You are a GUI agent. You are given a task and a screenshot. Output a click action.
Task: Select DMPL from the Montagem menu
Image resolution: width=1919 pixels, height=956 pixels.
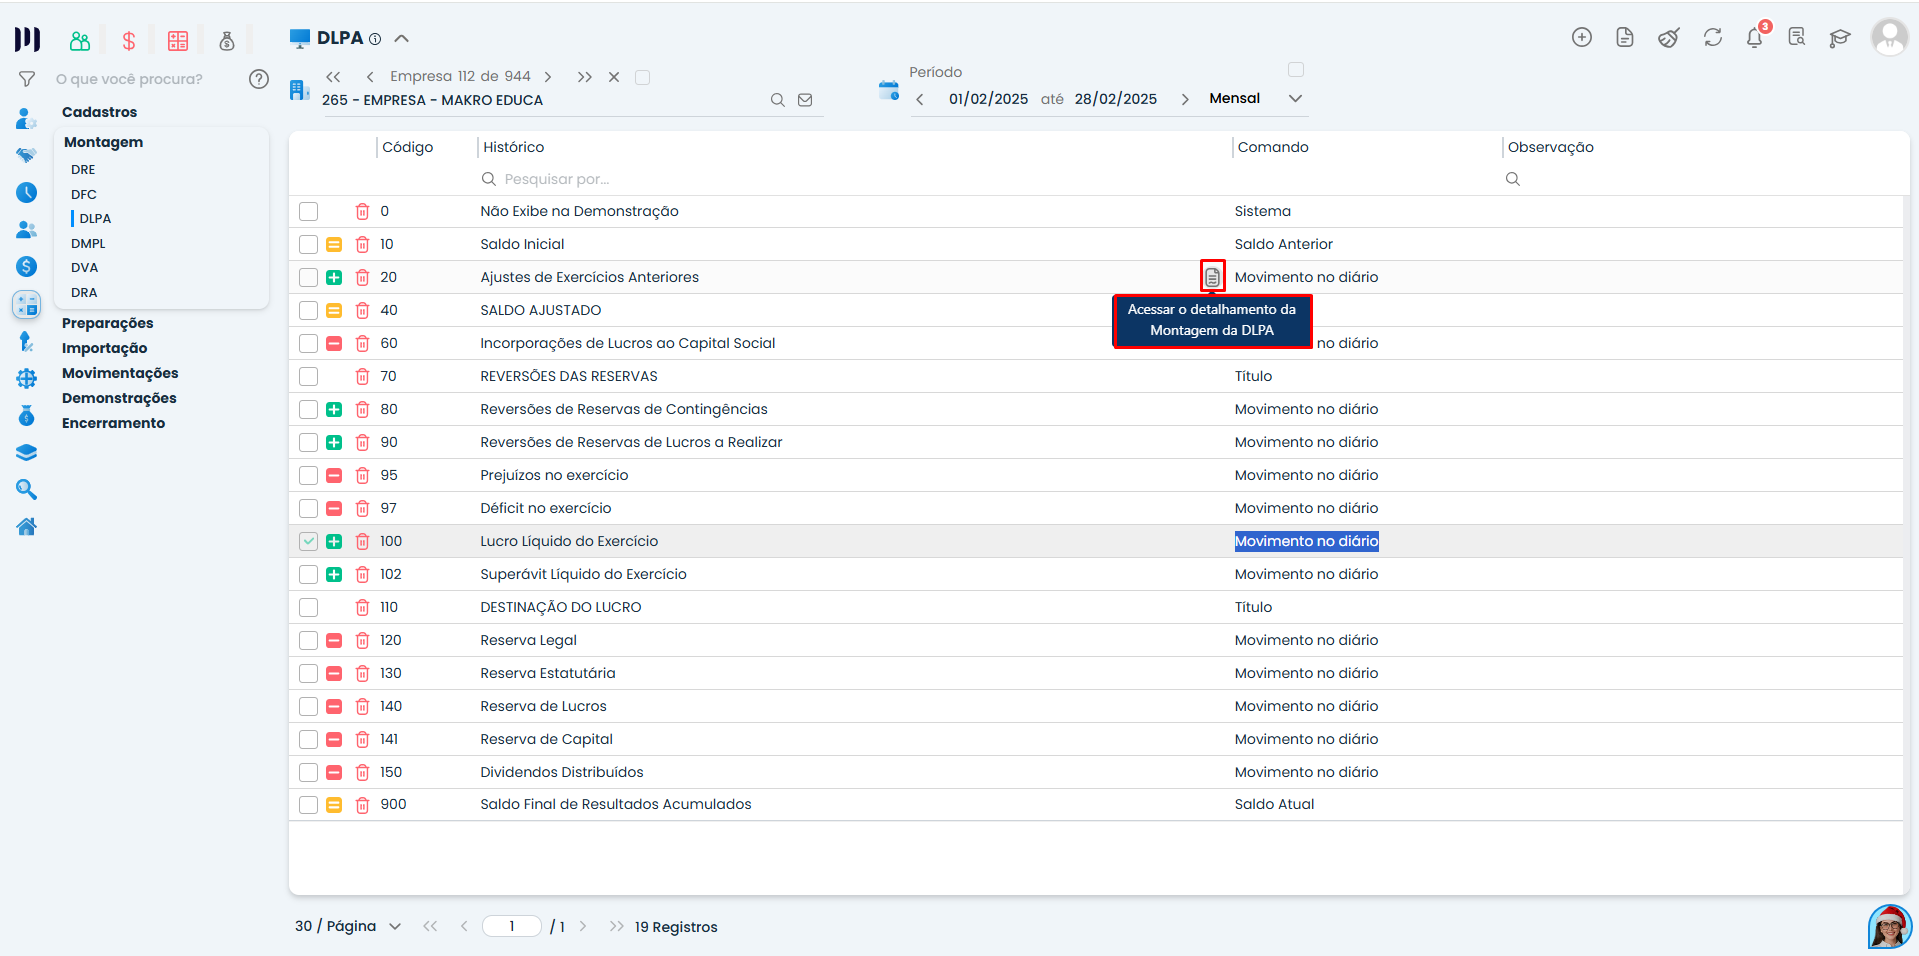(x=88, y=243)
